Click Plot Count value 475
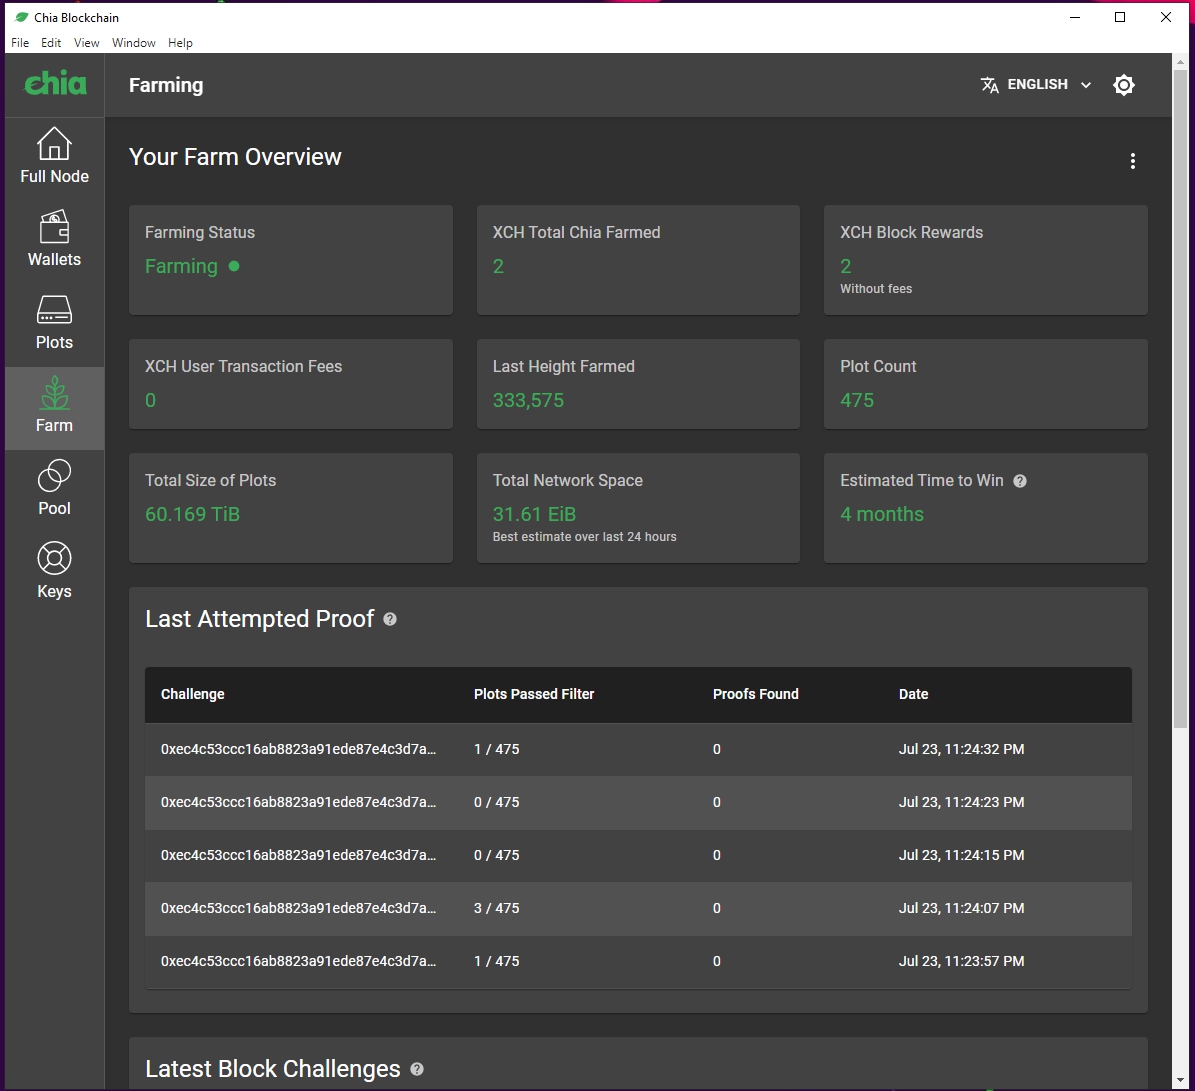Screen dimensions: 1195x1091 click(857, 401)
